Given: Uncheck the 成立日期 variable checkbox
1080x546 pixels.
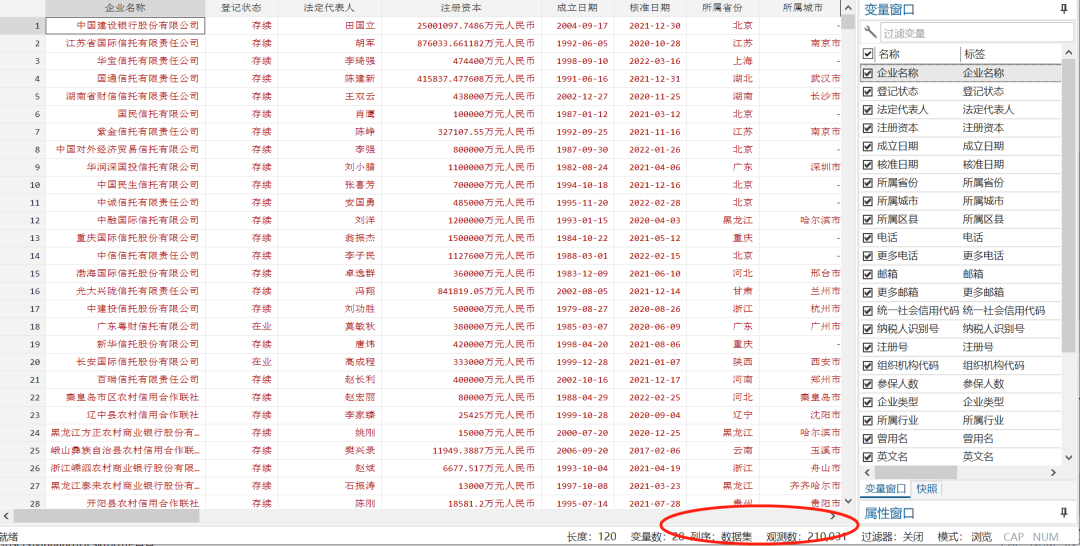Looking at the screenshot, I should 868,146.
